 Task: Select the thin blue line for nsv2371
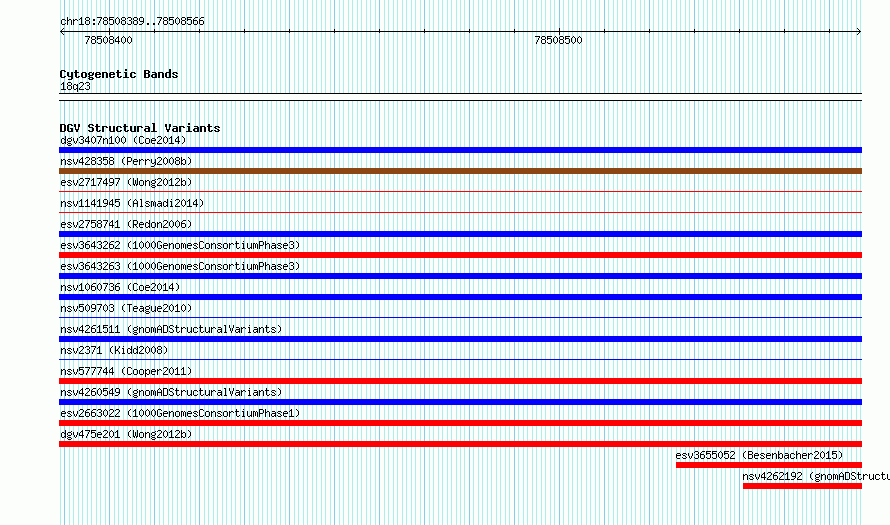pos(460,360)
